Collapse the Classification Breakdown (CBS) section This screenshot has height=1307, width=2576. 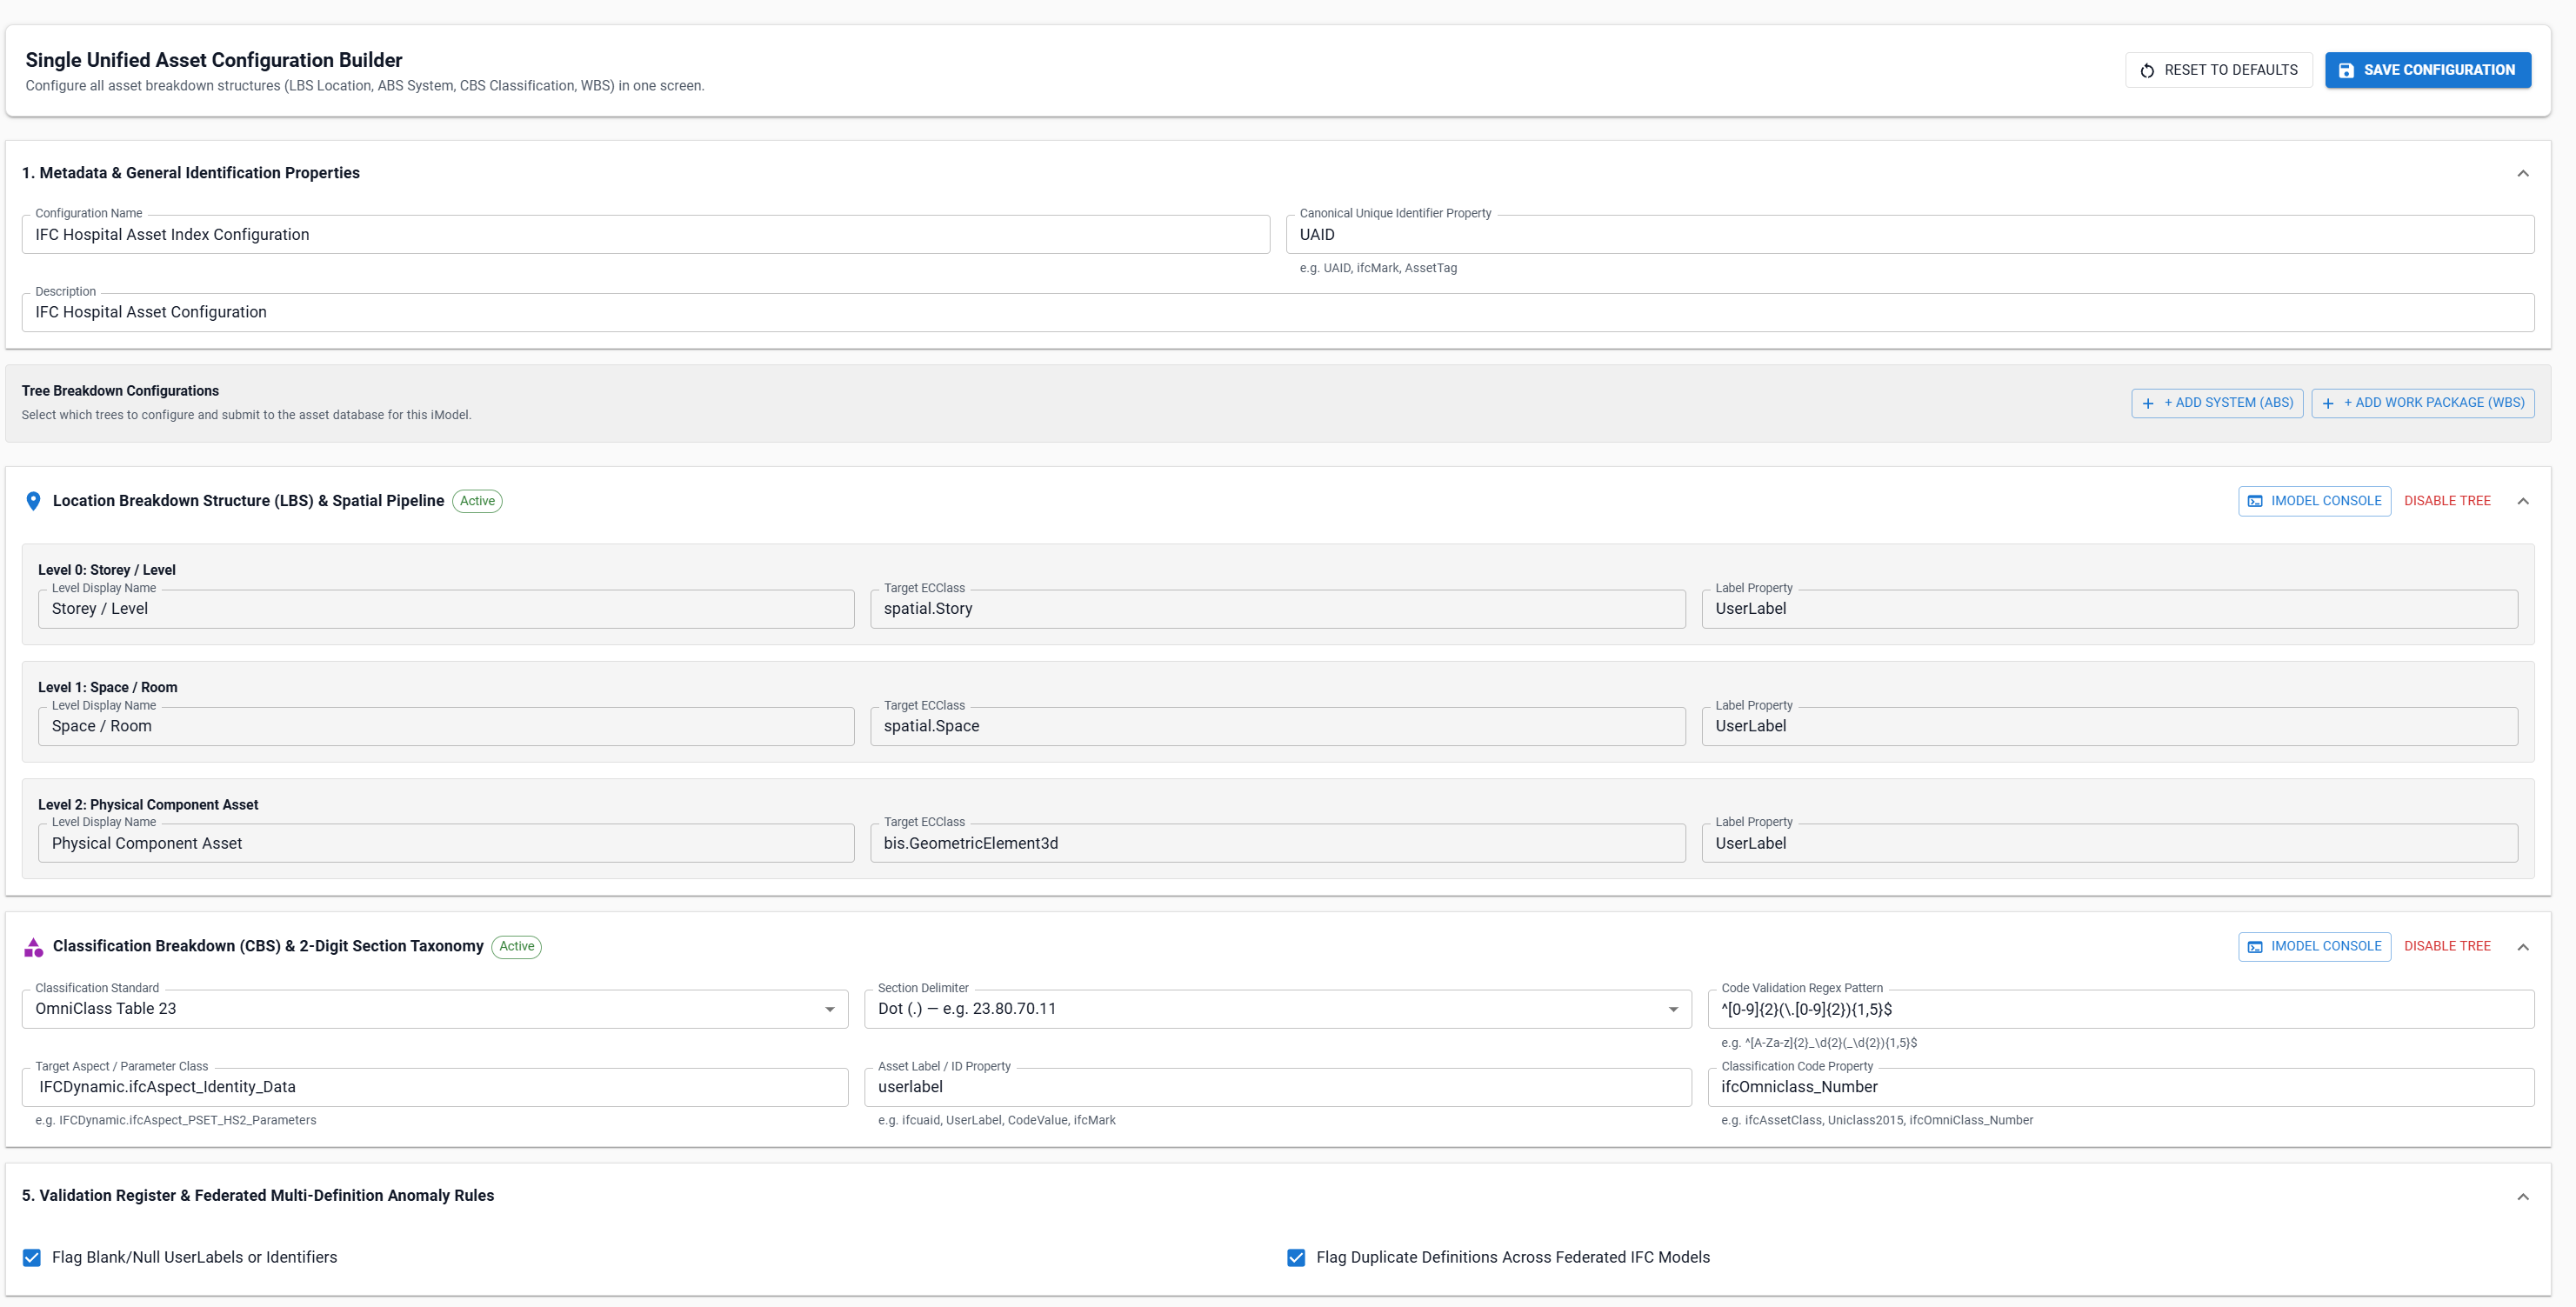tap(2523, 947)
